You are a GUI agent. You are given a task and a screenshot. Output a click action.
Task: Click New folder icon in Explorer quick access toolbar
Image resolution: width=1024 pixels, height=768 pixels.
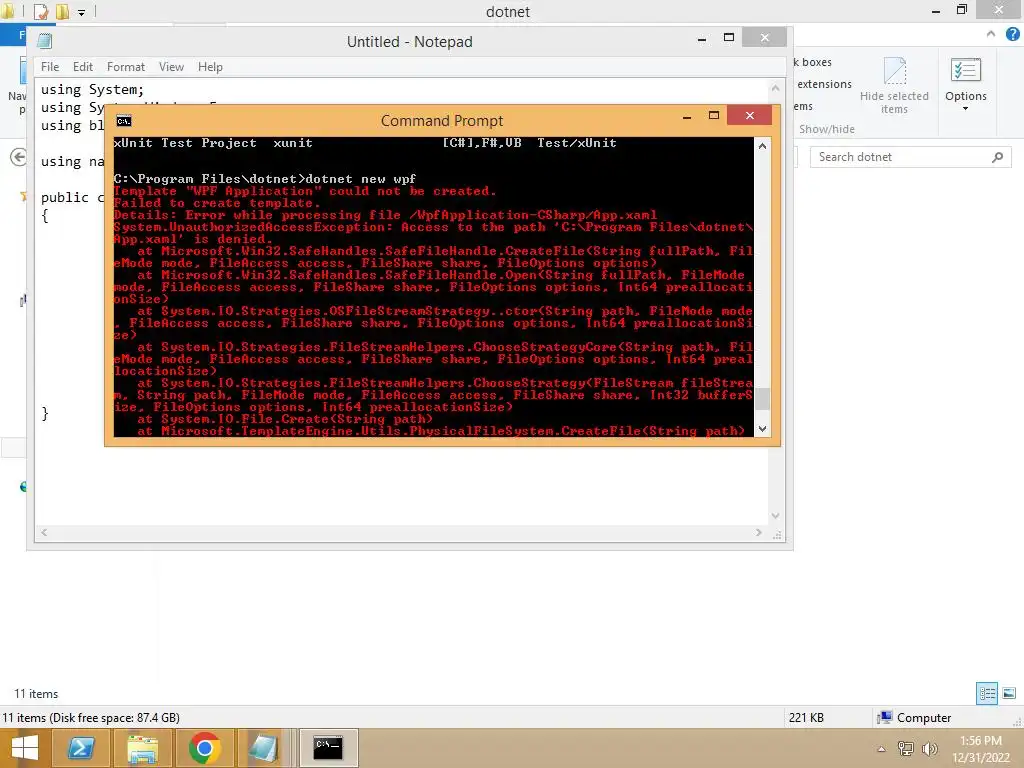pos(62,11)
